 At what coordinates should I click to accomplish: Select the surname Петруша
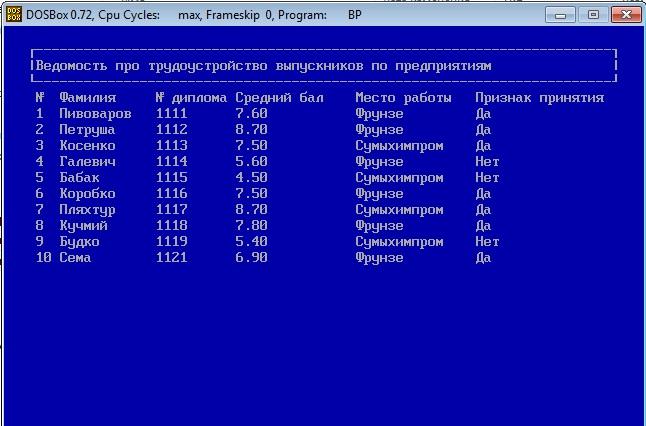click(x=87, y=130)
